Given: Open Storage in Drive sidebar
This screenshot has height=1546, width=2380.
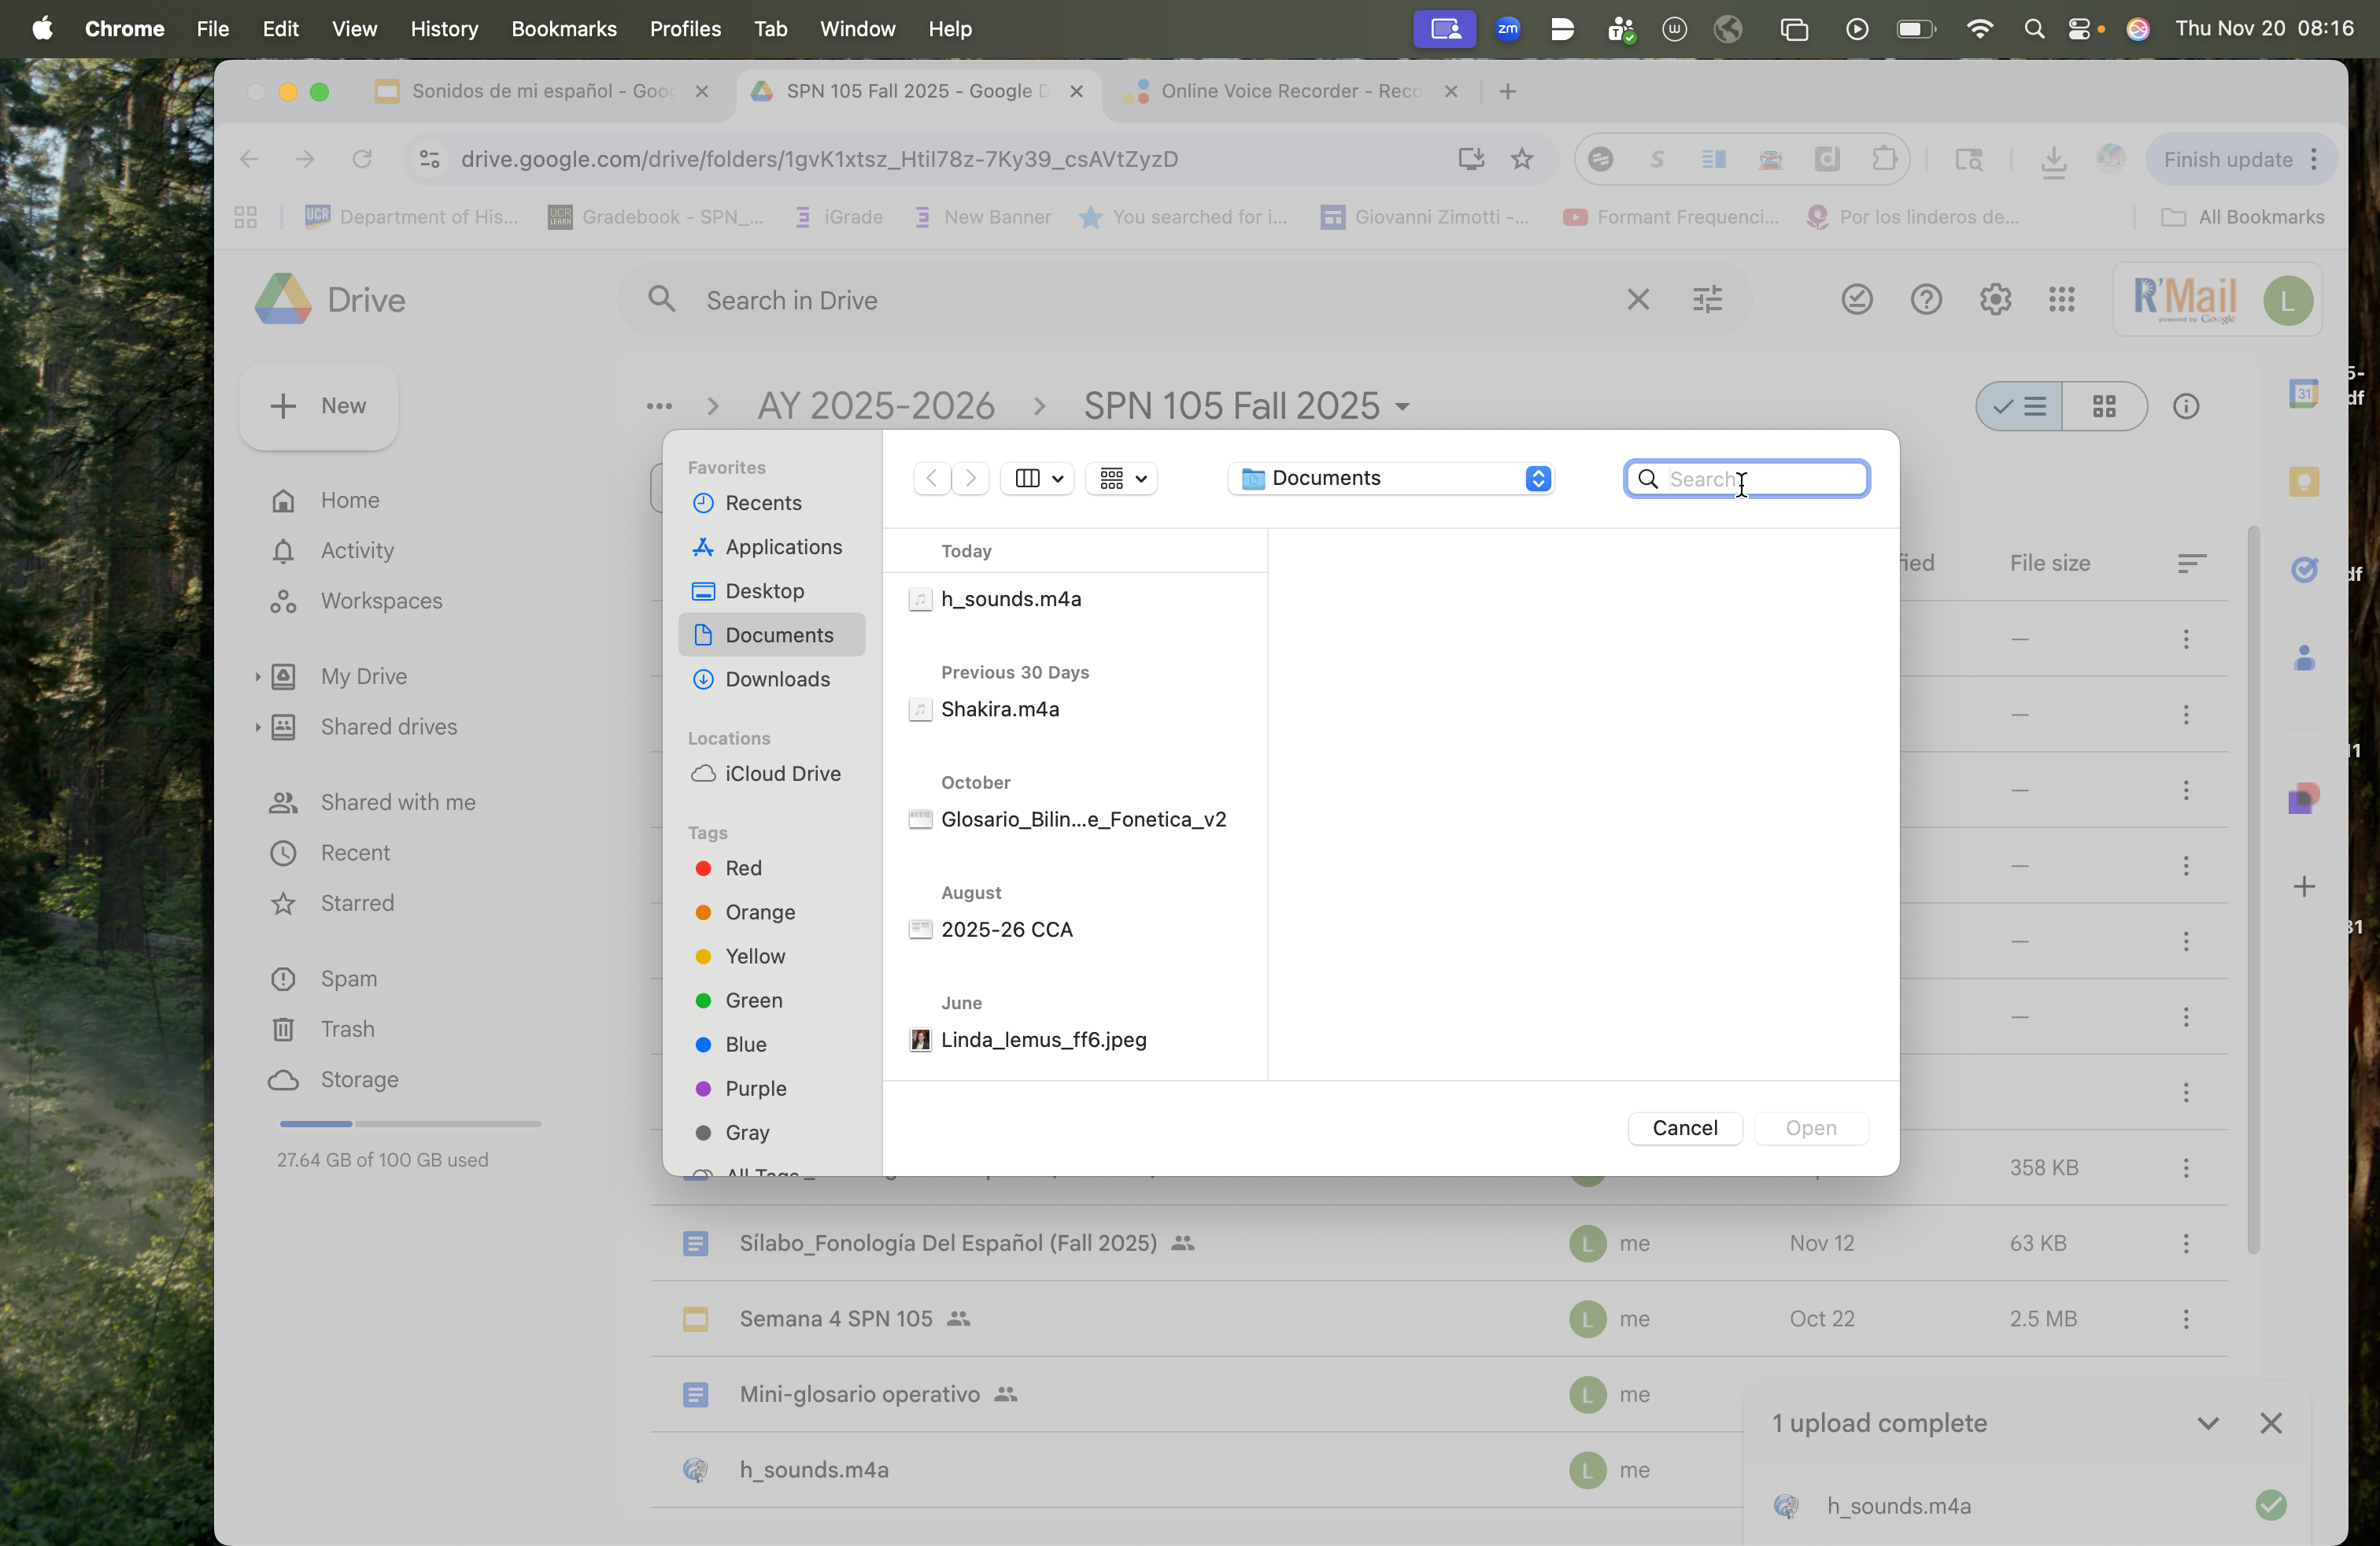Looking at the screenshot, I should (x=359, y=1079).
